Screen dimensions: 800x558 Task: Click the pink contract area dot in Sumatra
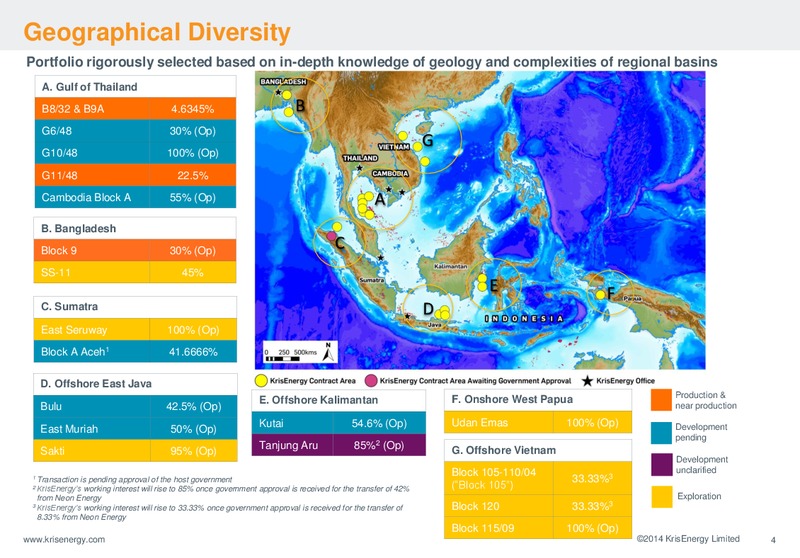pos(331,236)
